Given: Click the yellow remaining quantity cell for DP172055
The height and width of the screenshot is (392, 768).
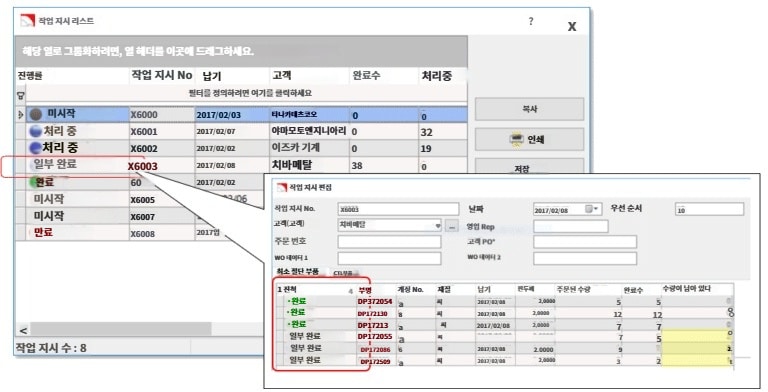Looking at the screenshot, I should coord(697,336).
